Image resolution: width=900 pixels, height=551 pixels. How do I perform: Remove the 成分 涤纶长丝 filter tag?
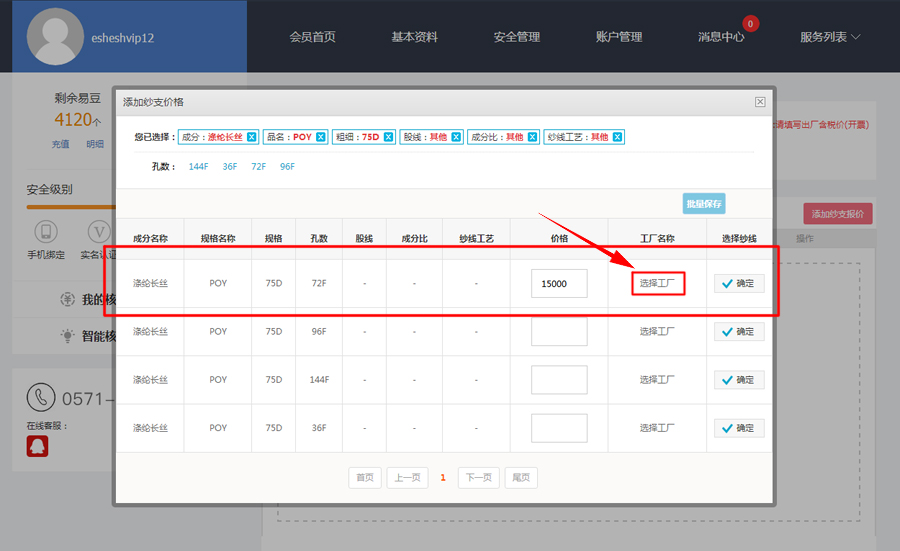click(x=251, y=137)
